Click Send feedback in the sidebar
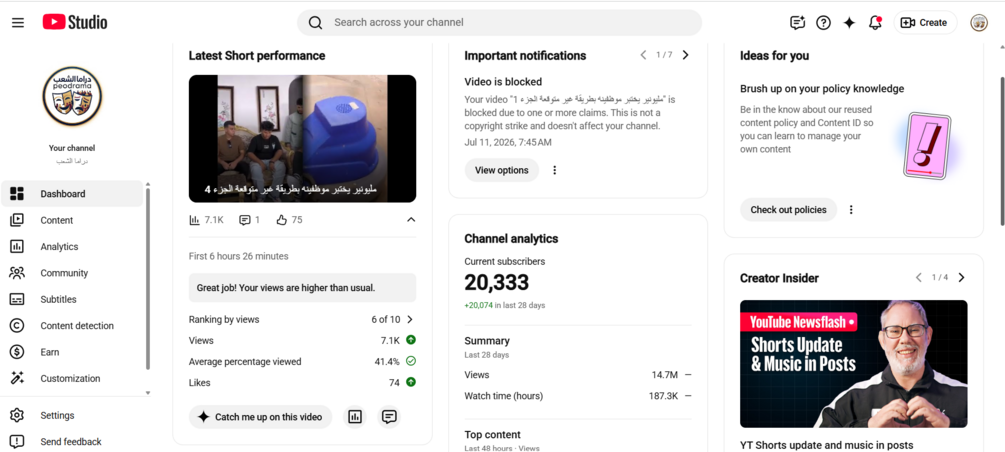The image size is (1005, 452). tap(72, 442)
